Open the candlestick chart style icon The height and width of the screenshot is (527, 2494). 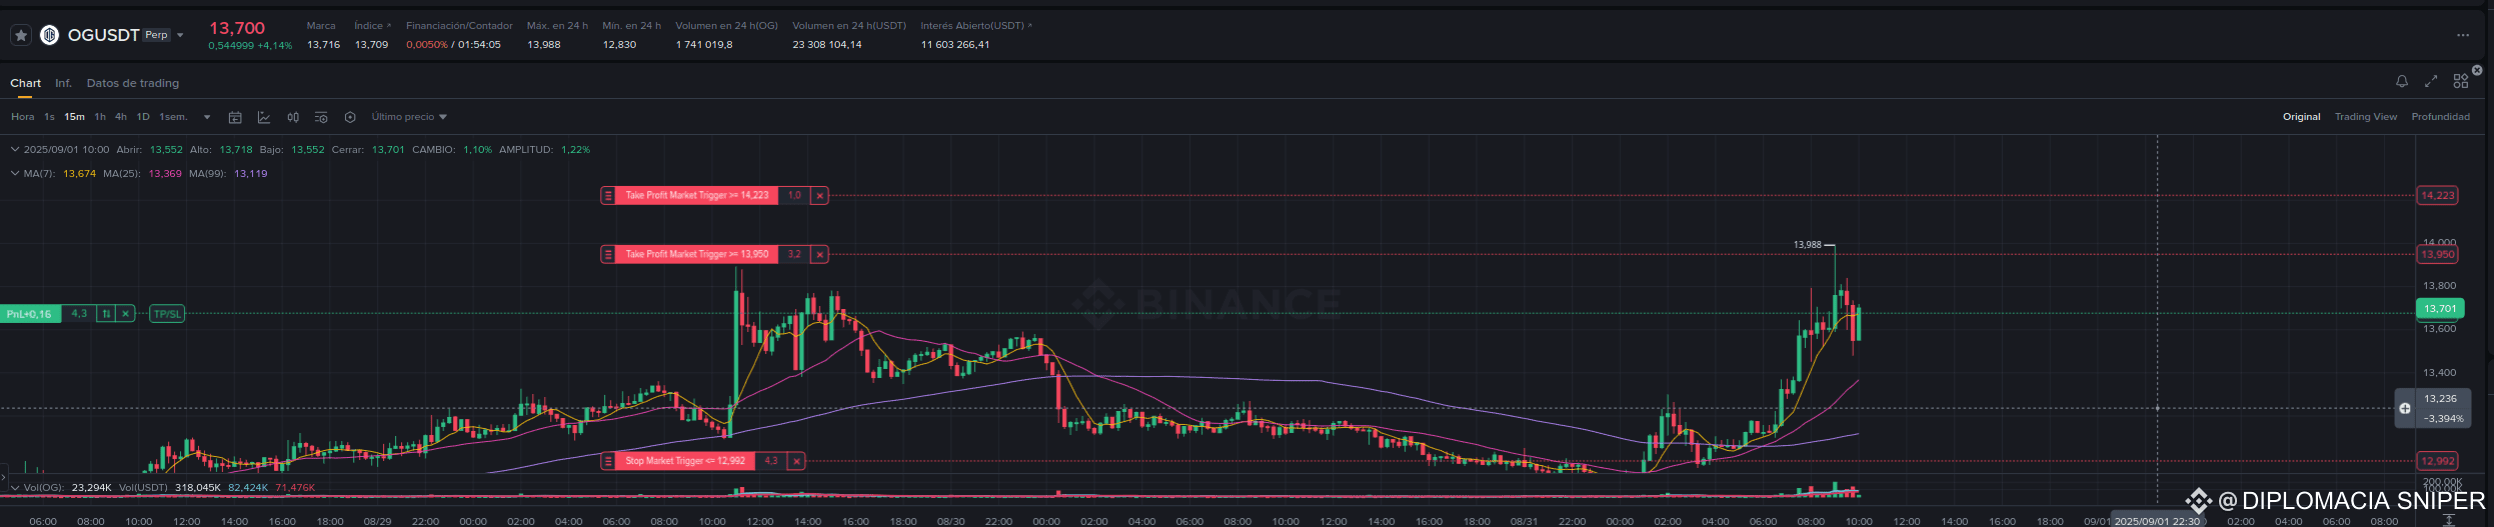tap(293, 117)
